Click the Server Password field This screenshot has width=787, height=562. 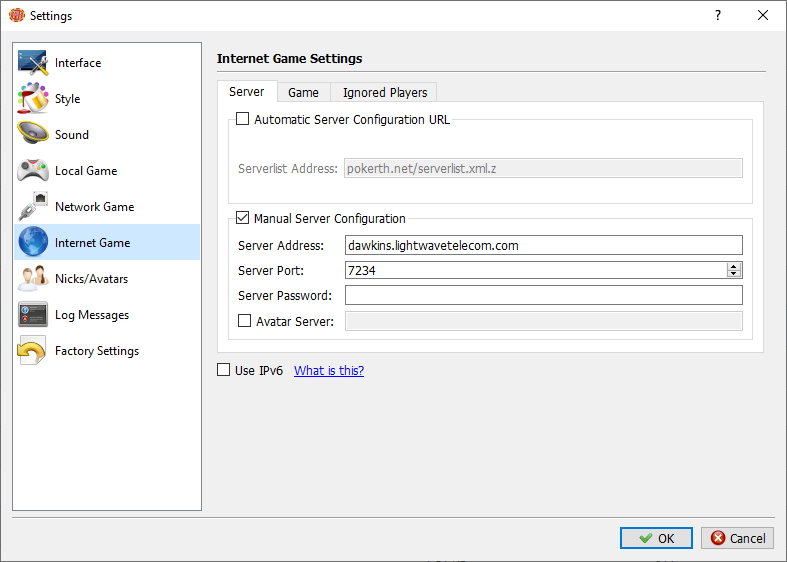(x=544, y=295)
